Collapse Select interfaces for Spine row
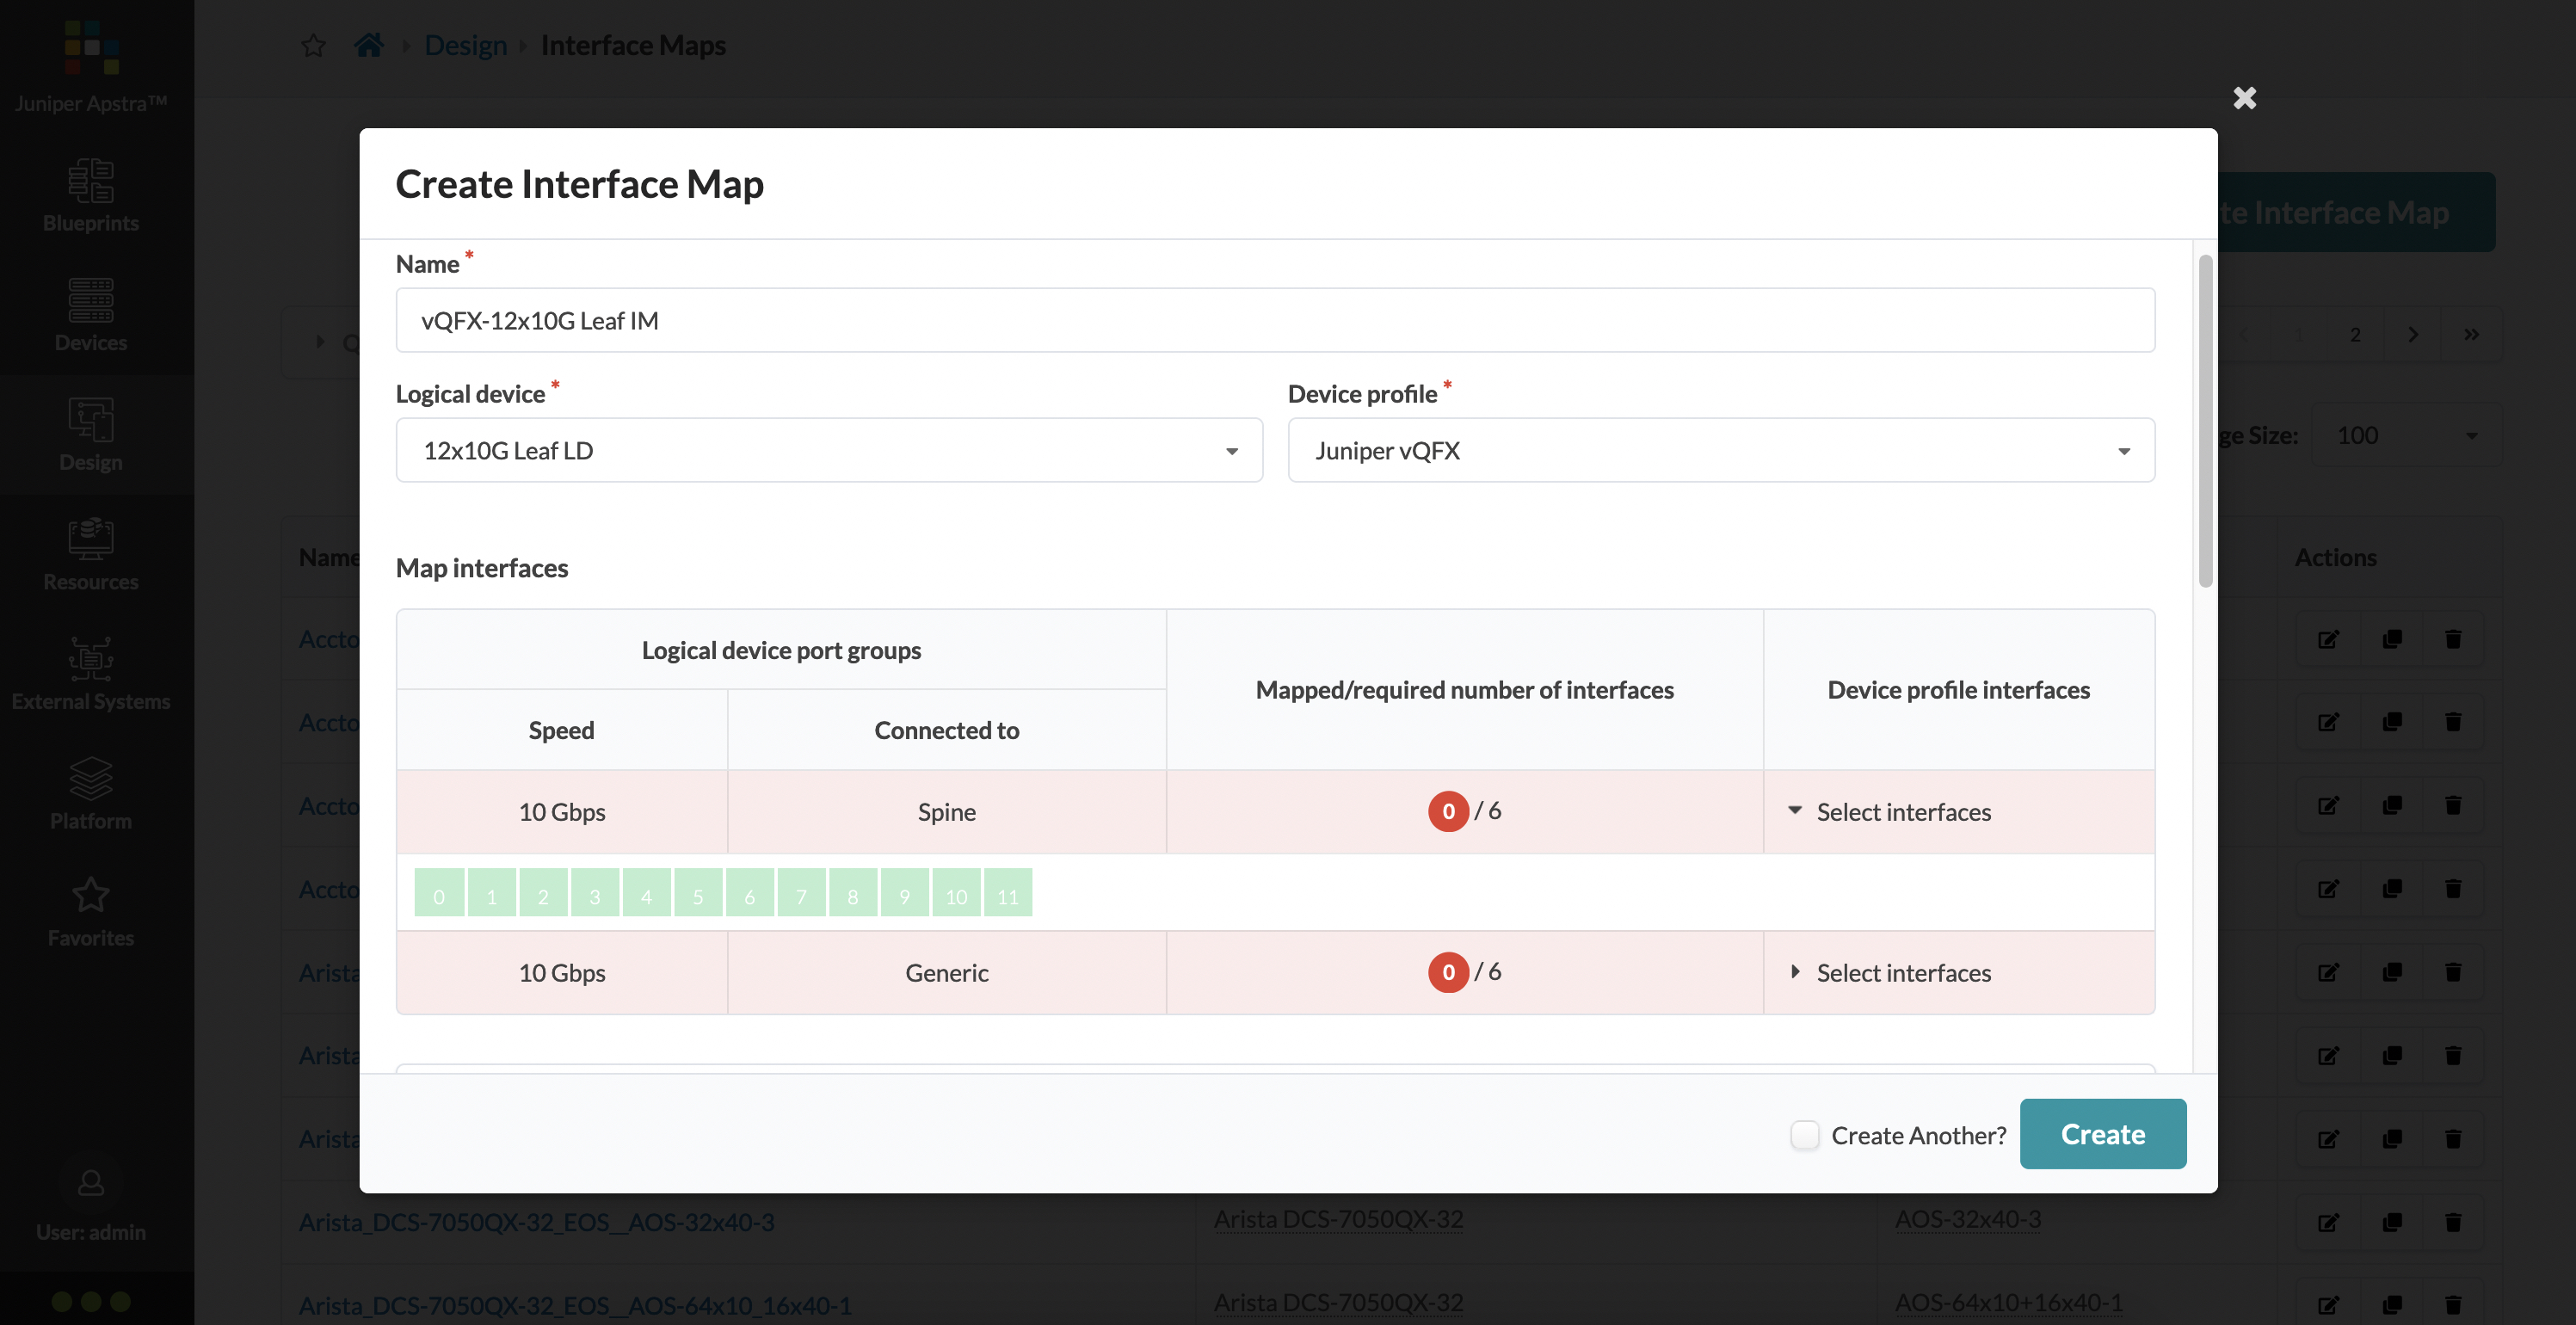The image size is (2576, 1325). [1890, 811]
